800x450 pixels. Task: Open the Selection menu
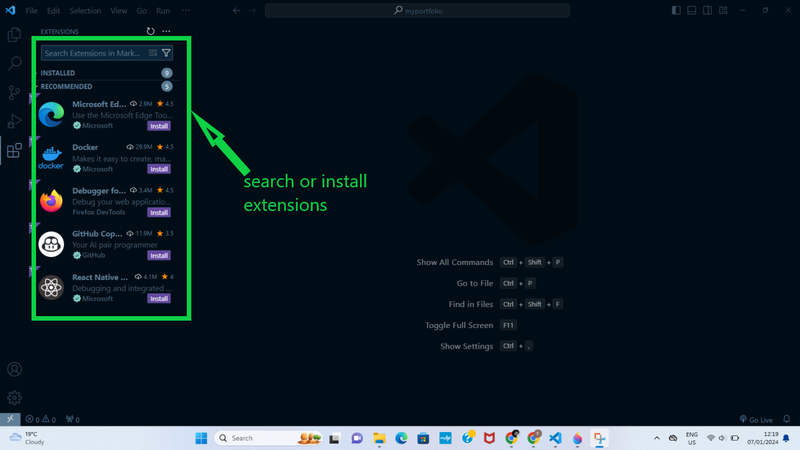click(85, 10)
